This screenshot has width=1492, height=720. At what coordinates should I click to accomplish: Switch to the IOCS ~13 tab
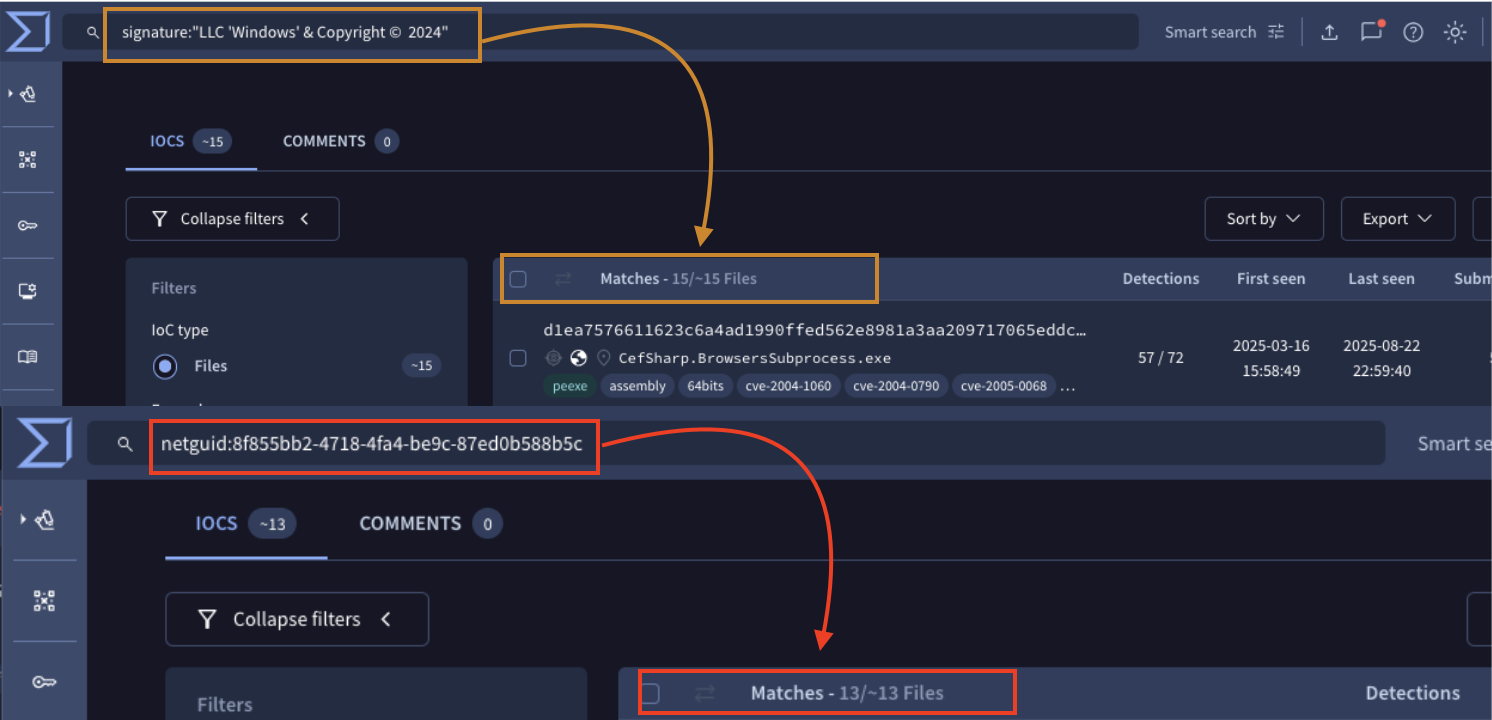click(x=247, y=523)
